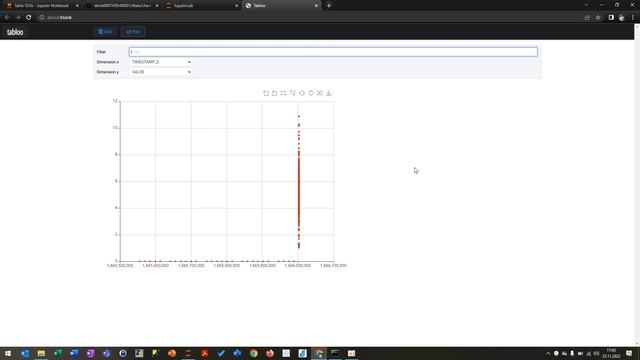Open Excel from the taskbar
The width and height of the screenshot is (640, 360).
coord(58,353)
